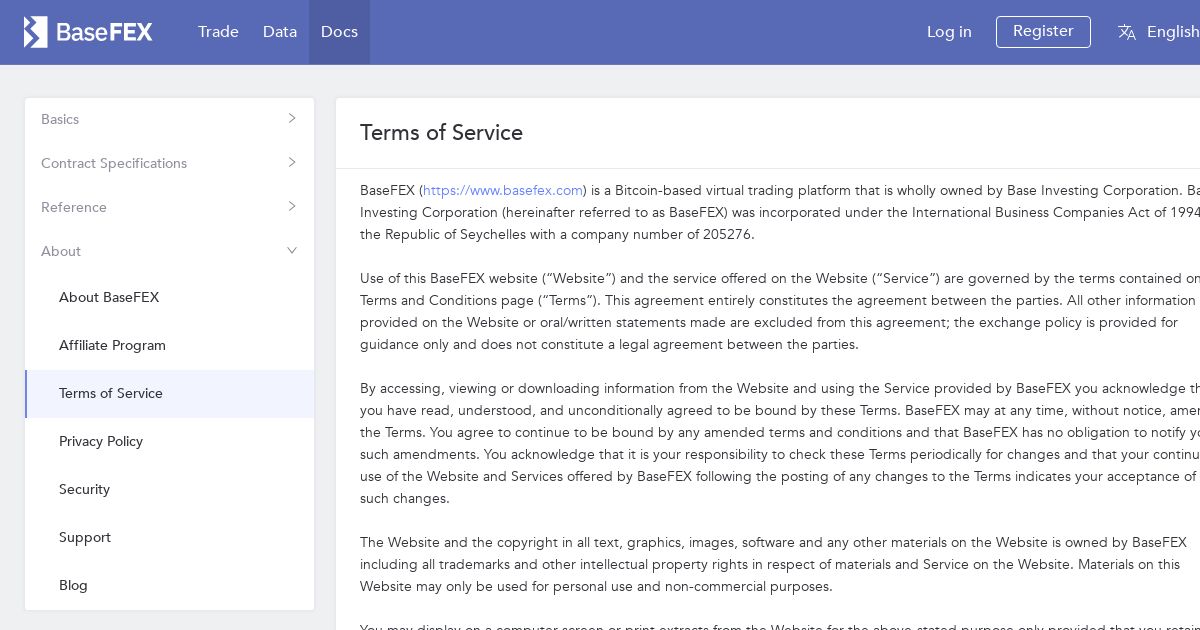
Task: Click the Contract Specifications sidebar heading
Action: point(114,163)
